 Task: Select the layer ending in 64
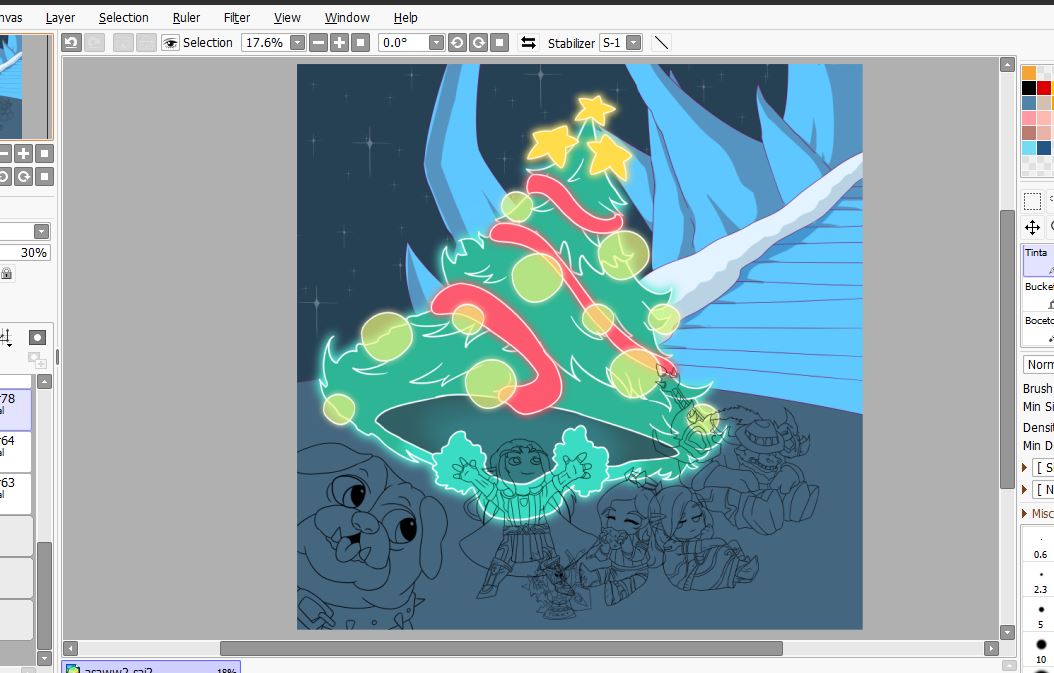[x=15, y=451]
